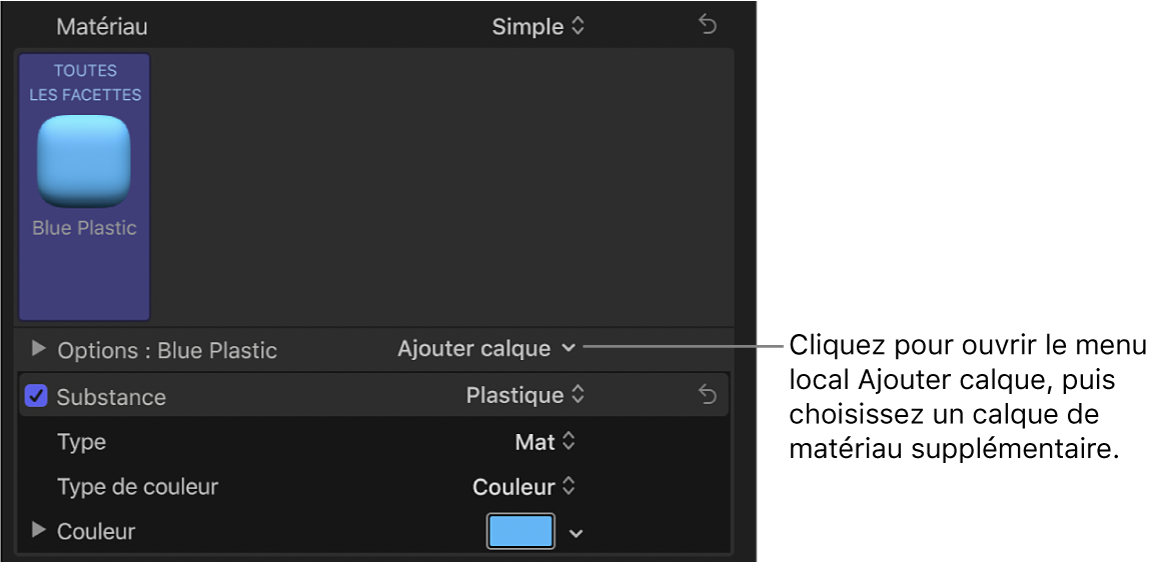Open the chevron menu beside the color swatch

pyautogui.click(x=575, y=533)
